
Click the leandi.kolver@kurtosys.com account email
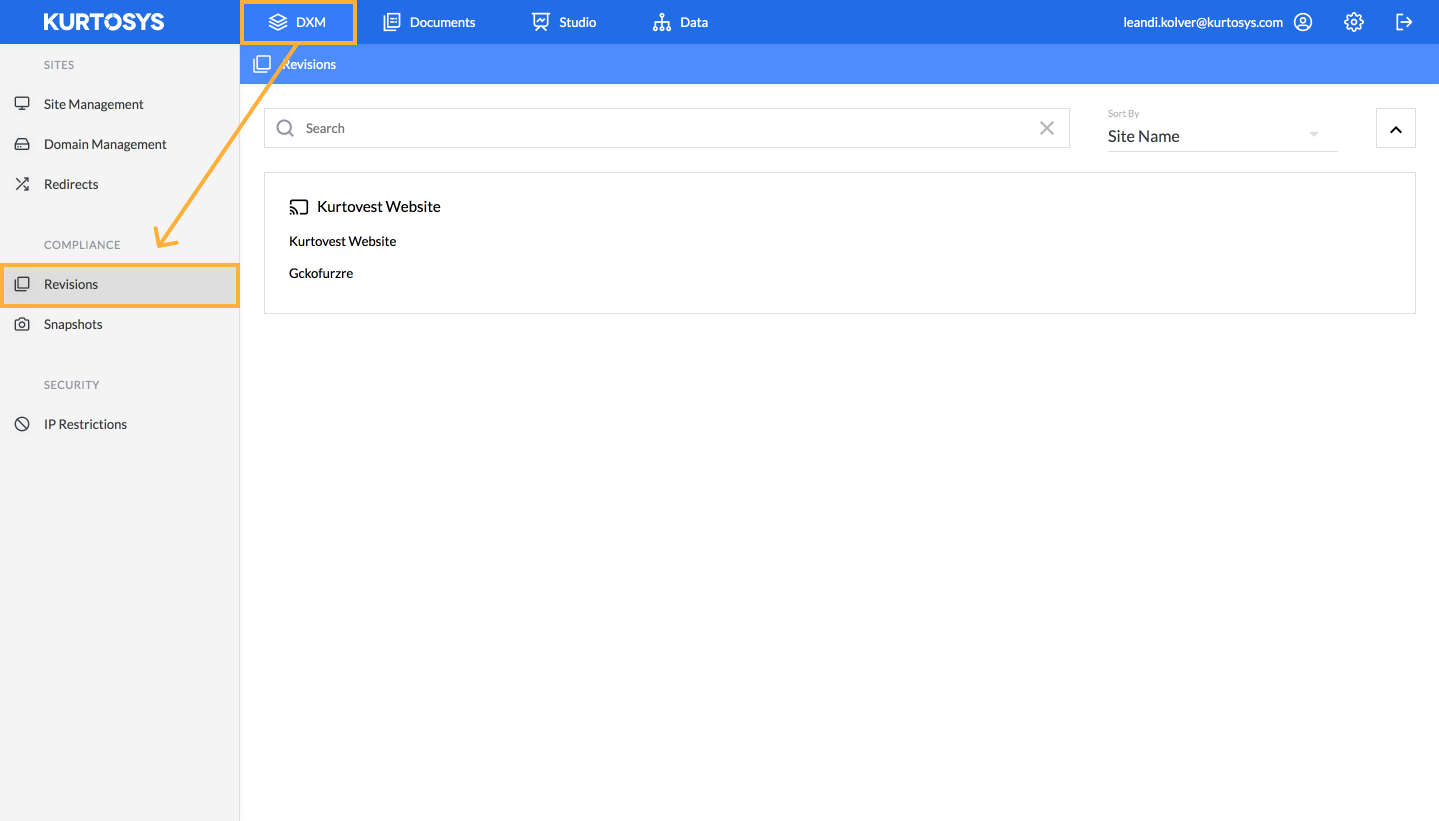[1203, 22]
